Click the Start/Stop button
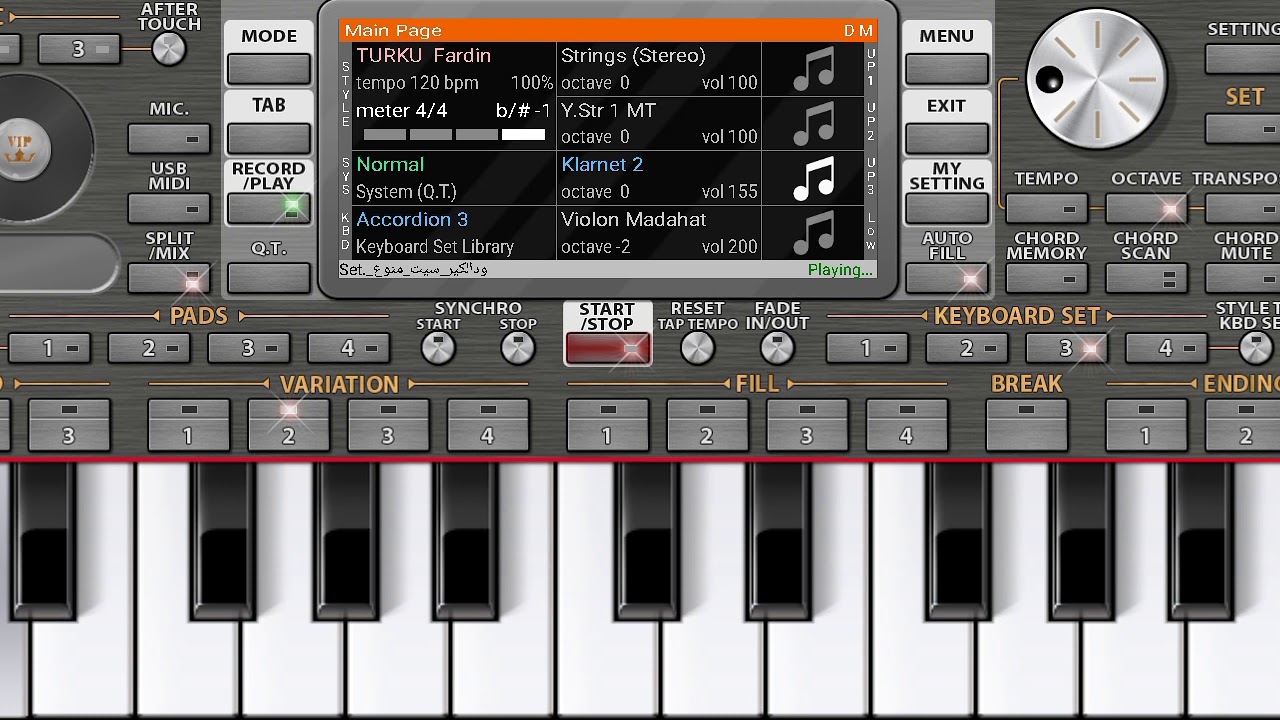1280x720 pixels. tap(608, 348)
